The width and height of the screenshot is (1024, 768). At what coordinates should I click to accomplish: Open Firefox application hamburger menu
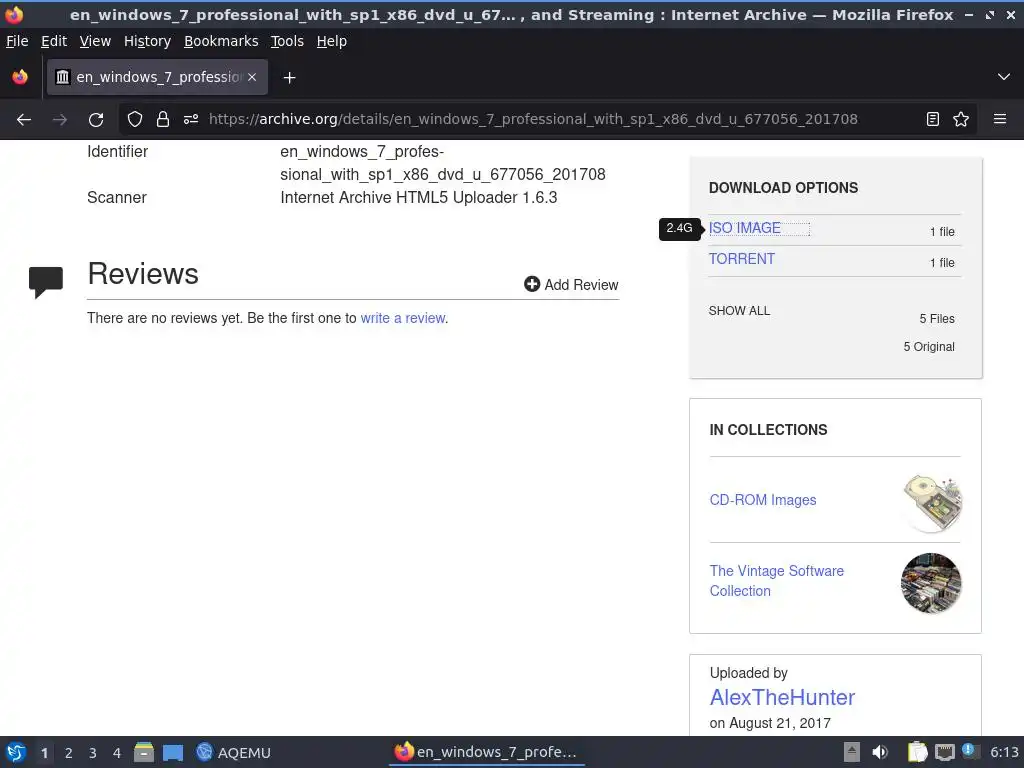(x=1000, y=119)
